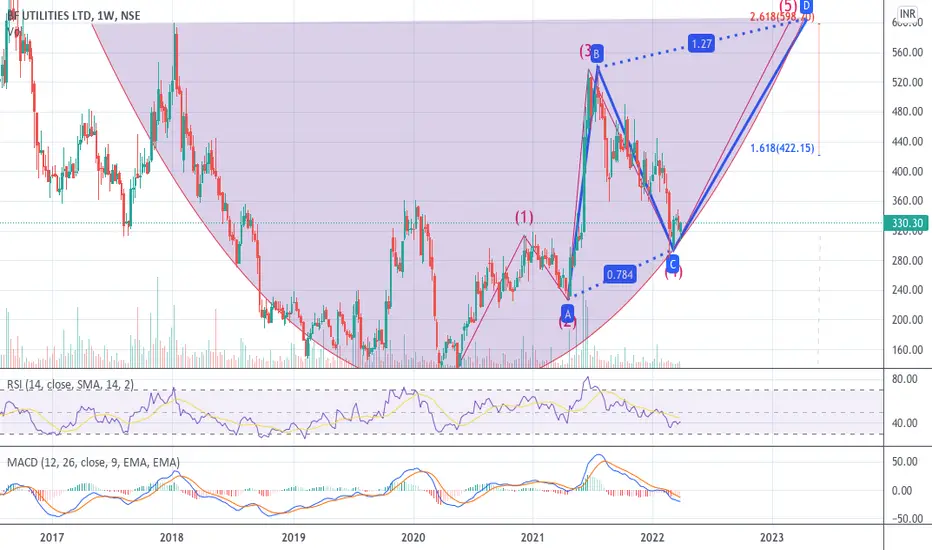Click the 80.00 value on RSI scale
932x550 pixels.
tap(905, 379)
